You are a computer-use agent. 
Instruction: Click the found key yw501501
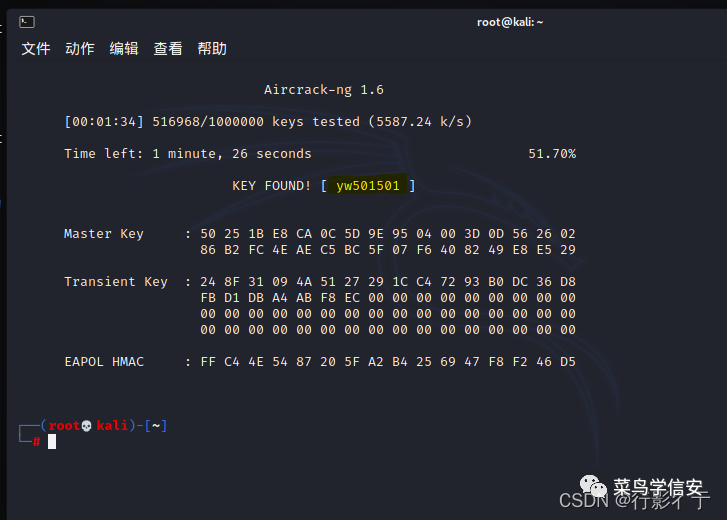tap(368, 186)
